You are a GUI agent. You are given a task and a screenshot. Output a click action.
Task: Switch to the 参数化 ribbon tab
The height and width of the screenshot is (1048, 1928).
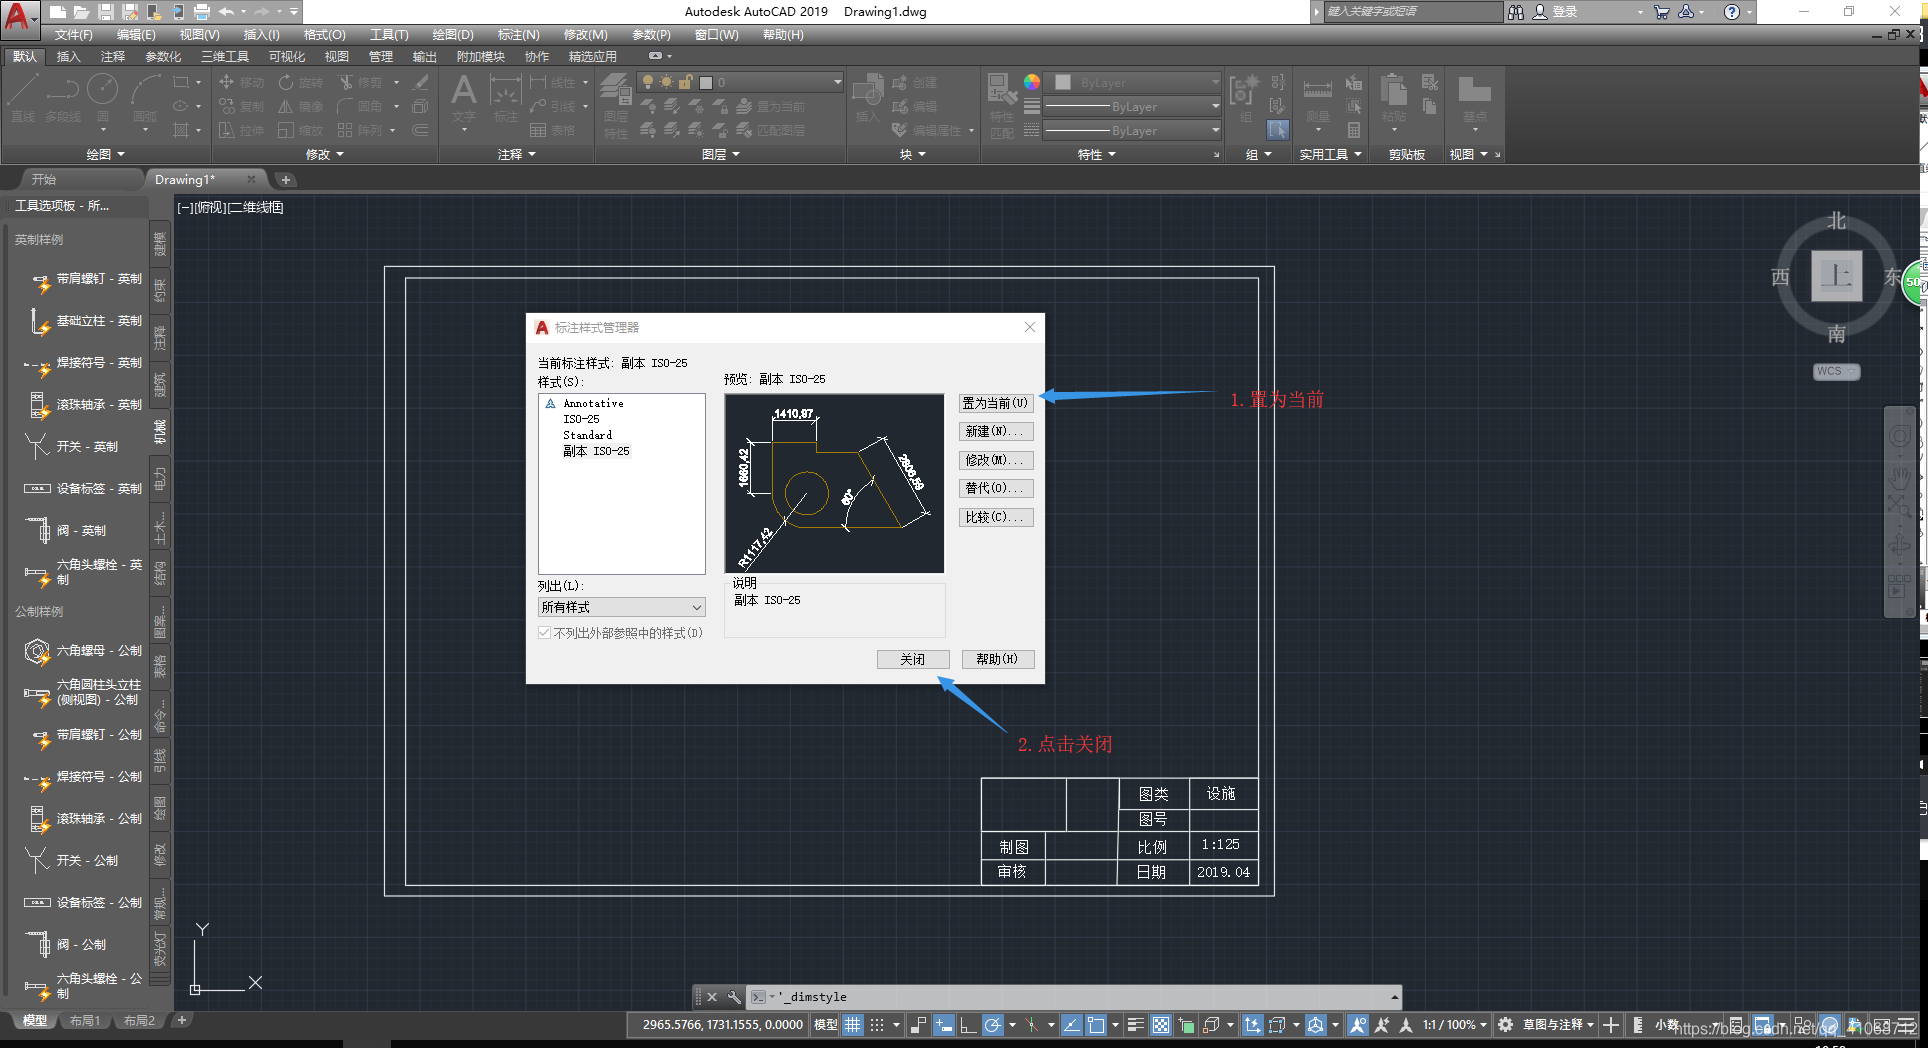click(163, 57)
